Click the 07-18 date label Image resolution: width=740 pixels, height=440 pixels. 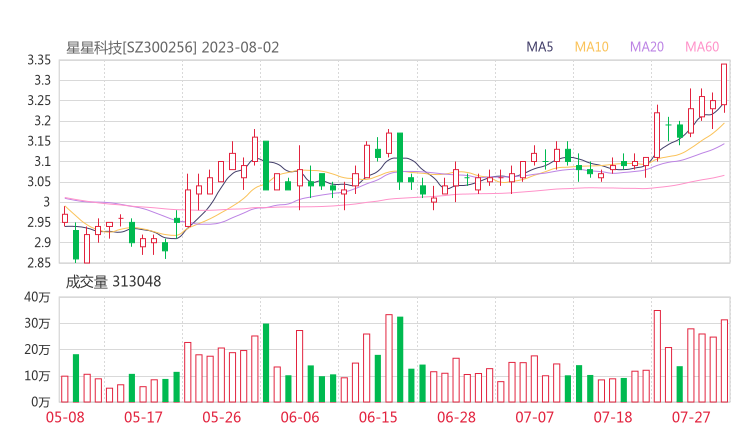[613, 417]
